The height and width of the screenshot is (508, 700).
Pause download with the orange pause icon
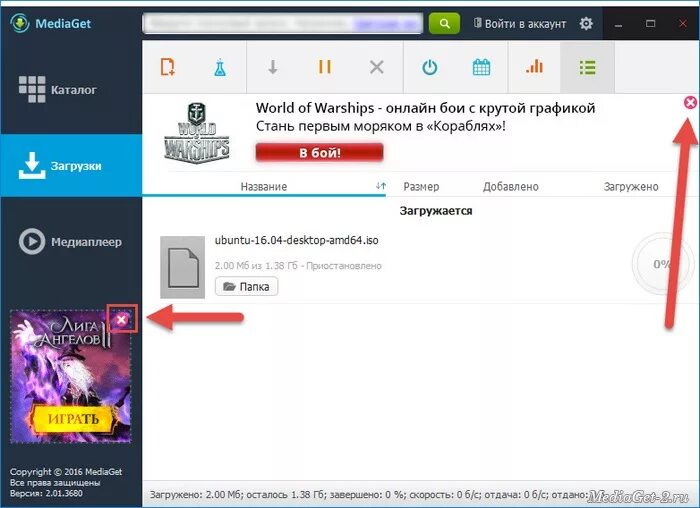(325, 67)
